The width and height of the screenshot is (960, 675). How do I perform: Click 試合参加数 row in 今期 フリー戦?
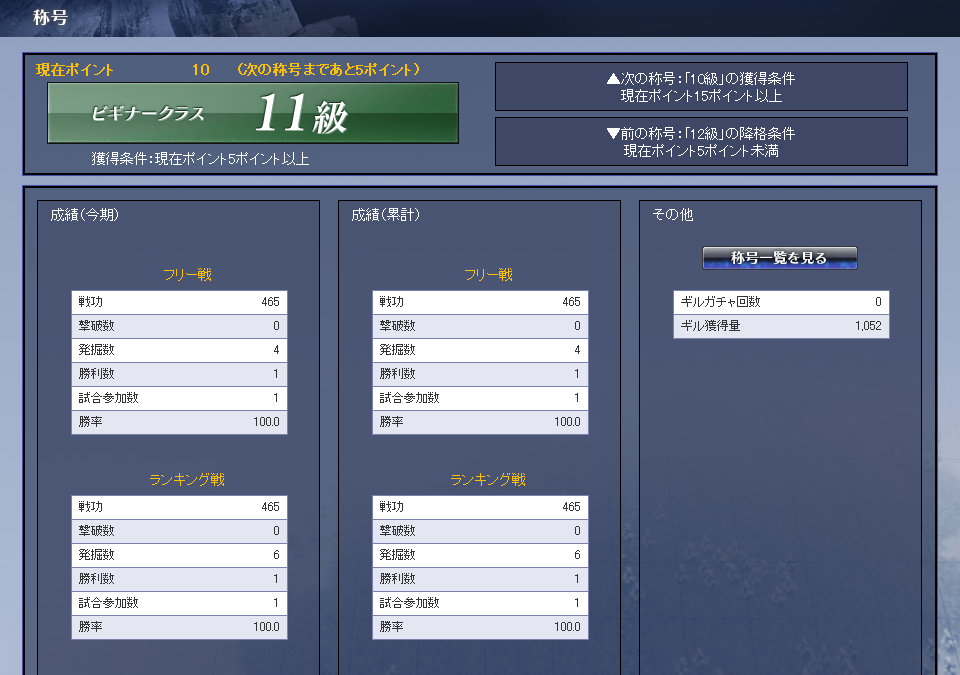point(179,398)
